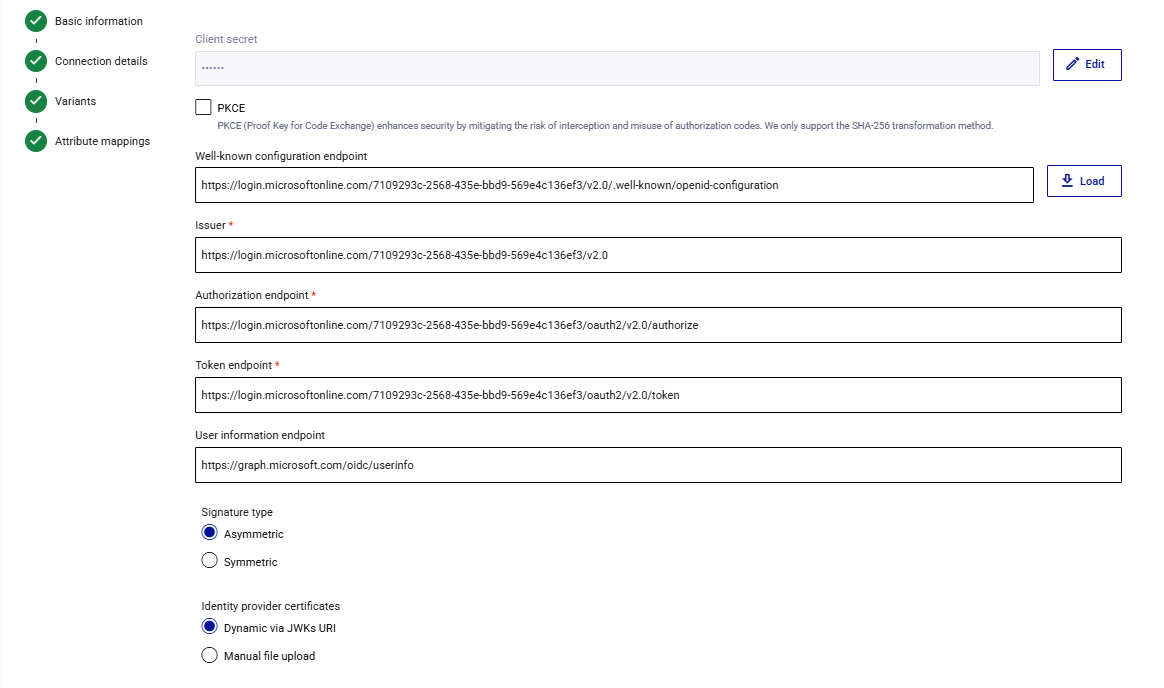Click the download icon in Load button
This screenshot has width=1164, height=688.
click(x=1067, y=180)
